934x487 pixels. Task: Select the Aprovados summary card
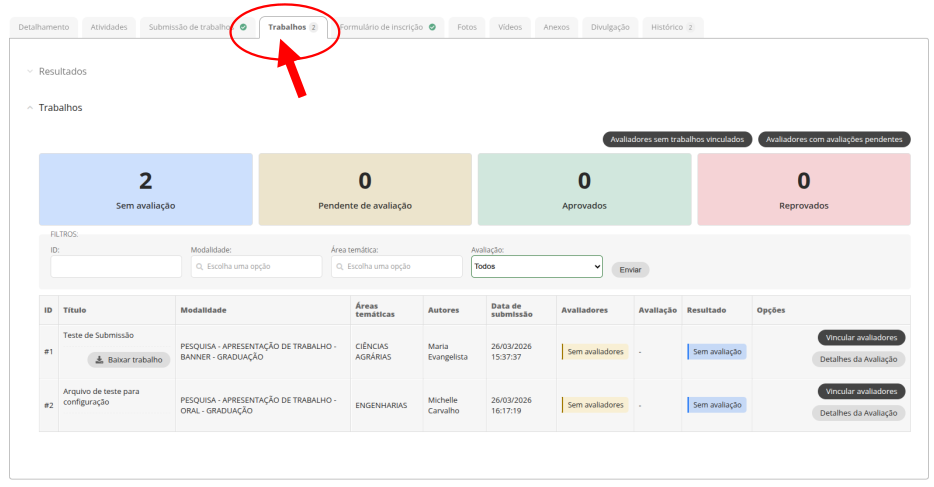coord(584,189)
